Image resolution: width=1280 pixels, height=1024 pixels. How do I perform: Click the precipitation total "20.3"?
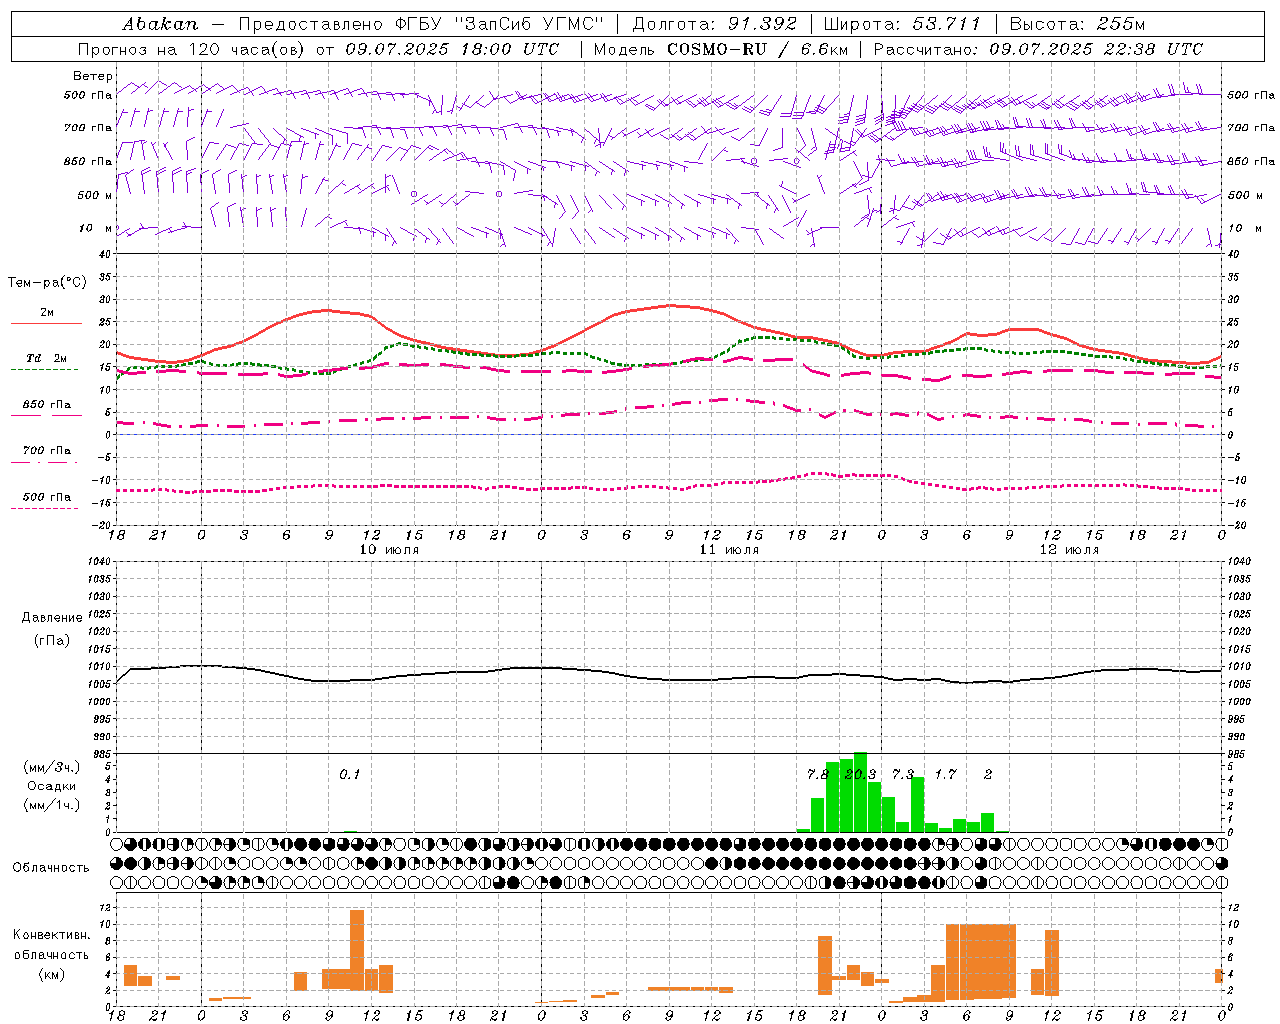pos(860,774)
